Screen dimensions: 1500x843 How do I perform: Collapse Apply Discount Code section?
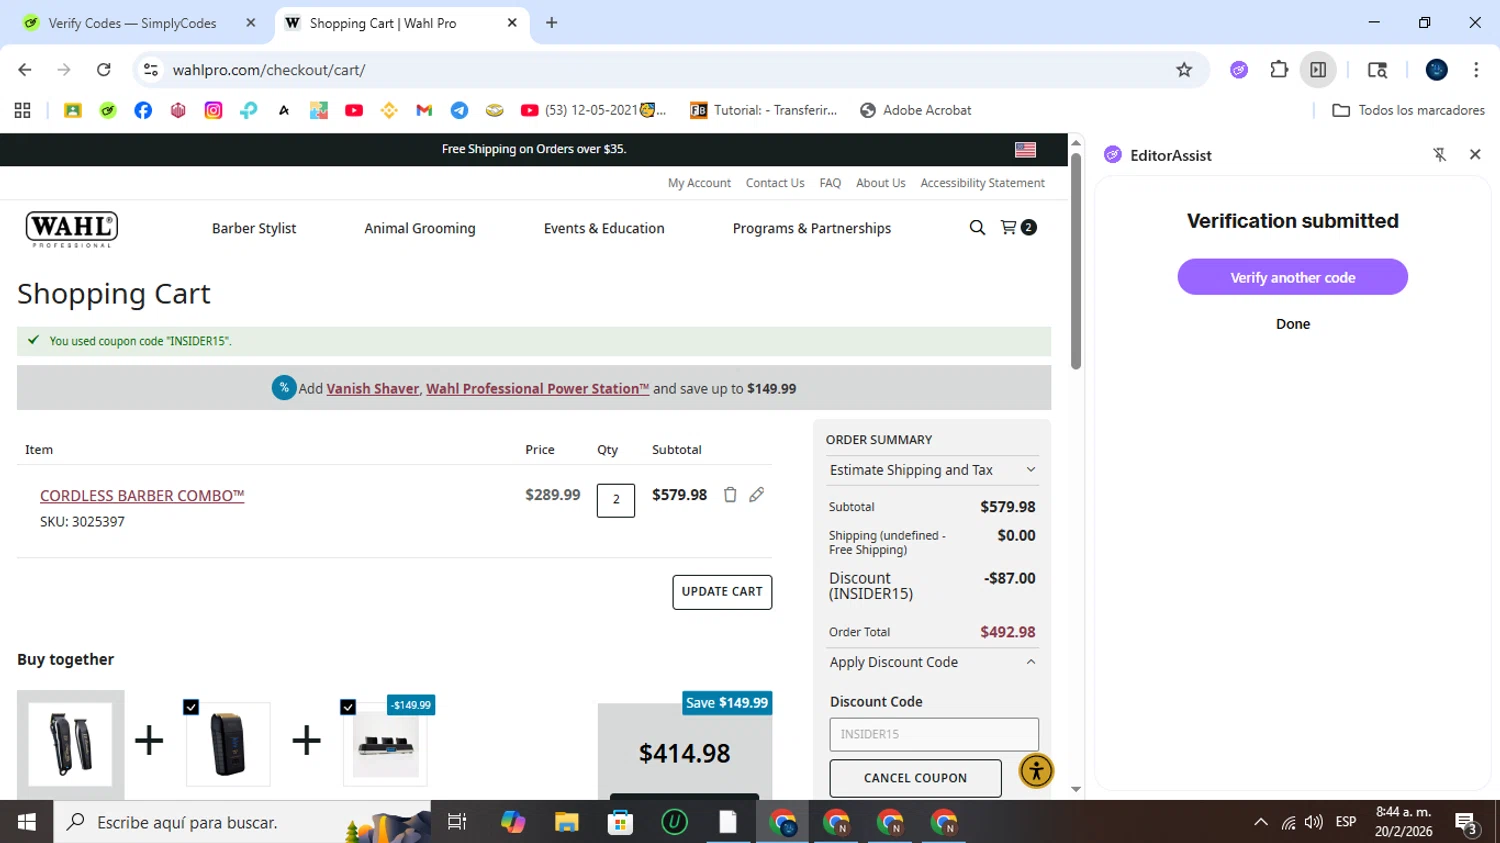pyautogui.click(x=932, y=662)
